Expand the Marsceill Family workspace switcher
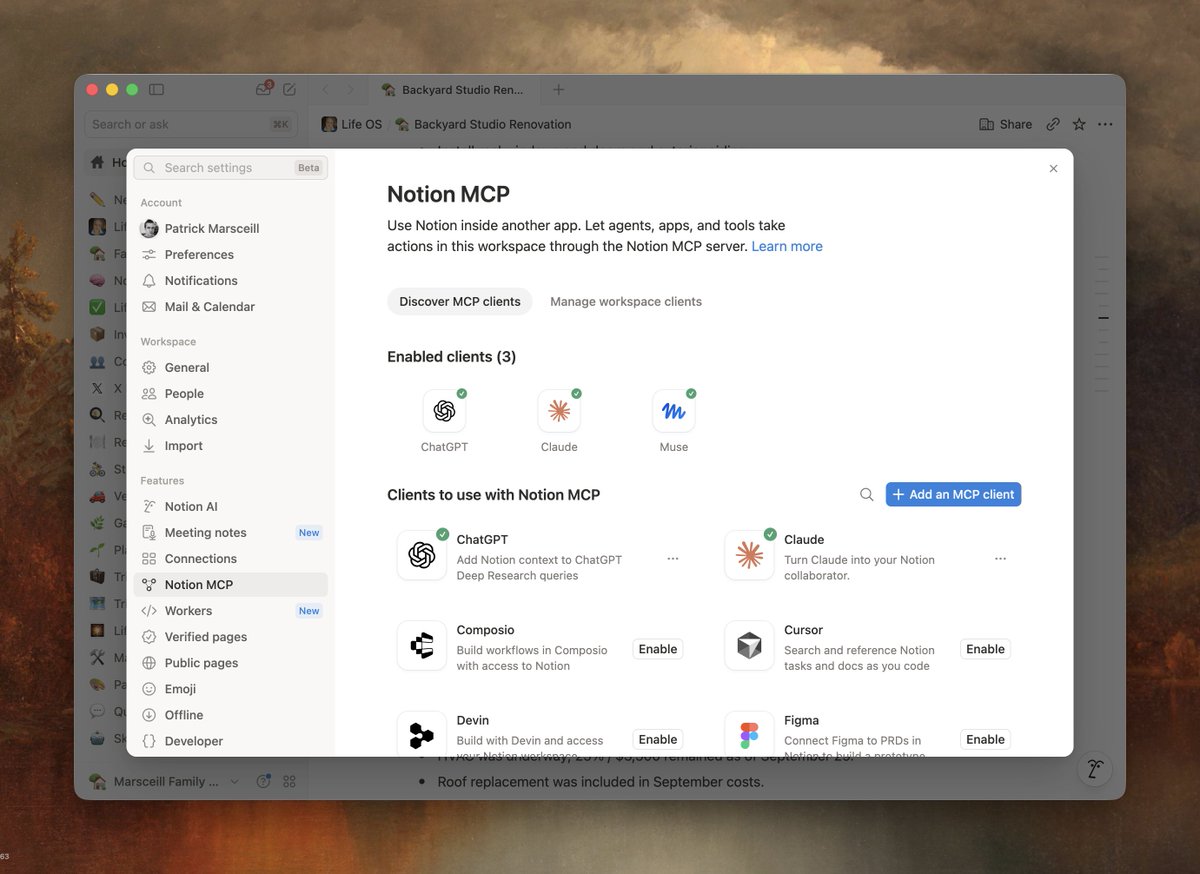1200x874 pixels. (x=165, y=781)
